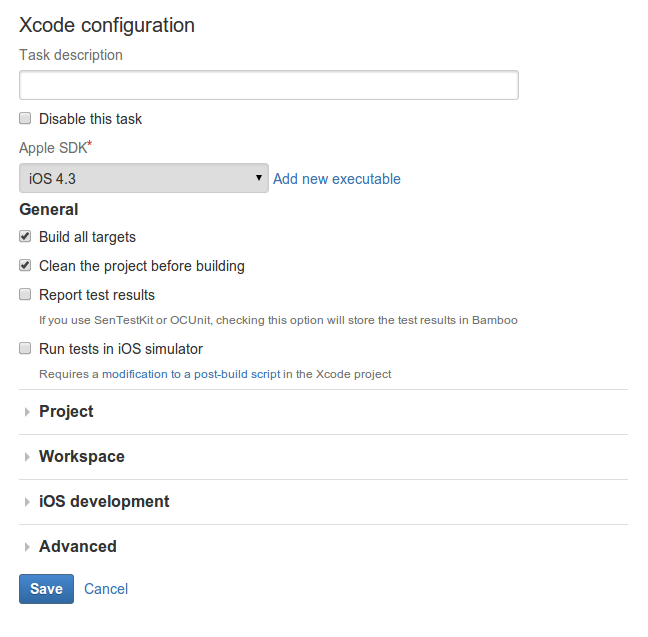Click the Workspace section disclosure triangle
The width and height of the screenshot is (648, 637).
tap(27, 457)
